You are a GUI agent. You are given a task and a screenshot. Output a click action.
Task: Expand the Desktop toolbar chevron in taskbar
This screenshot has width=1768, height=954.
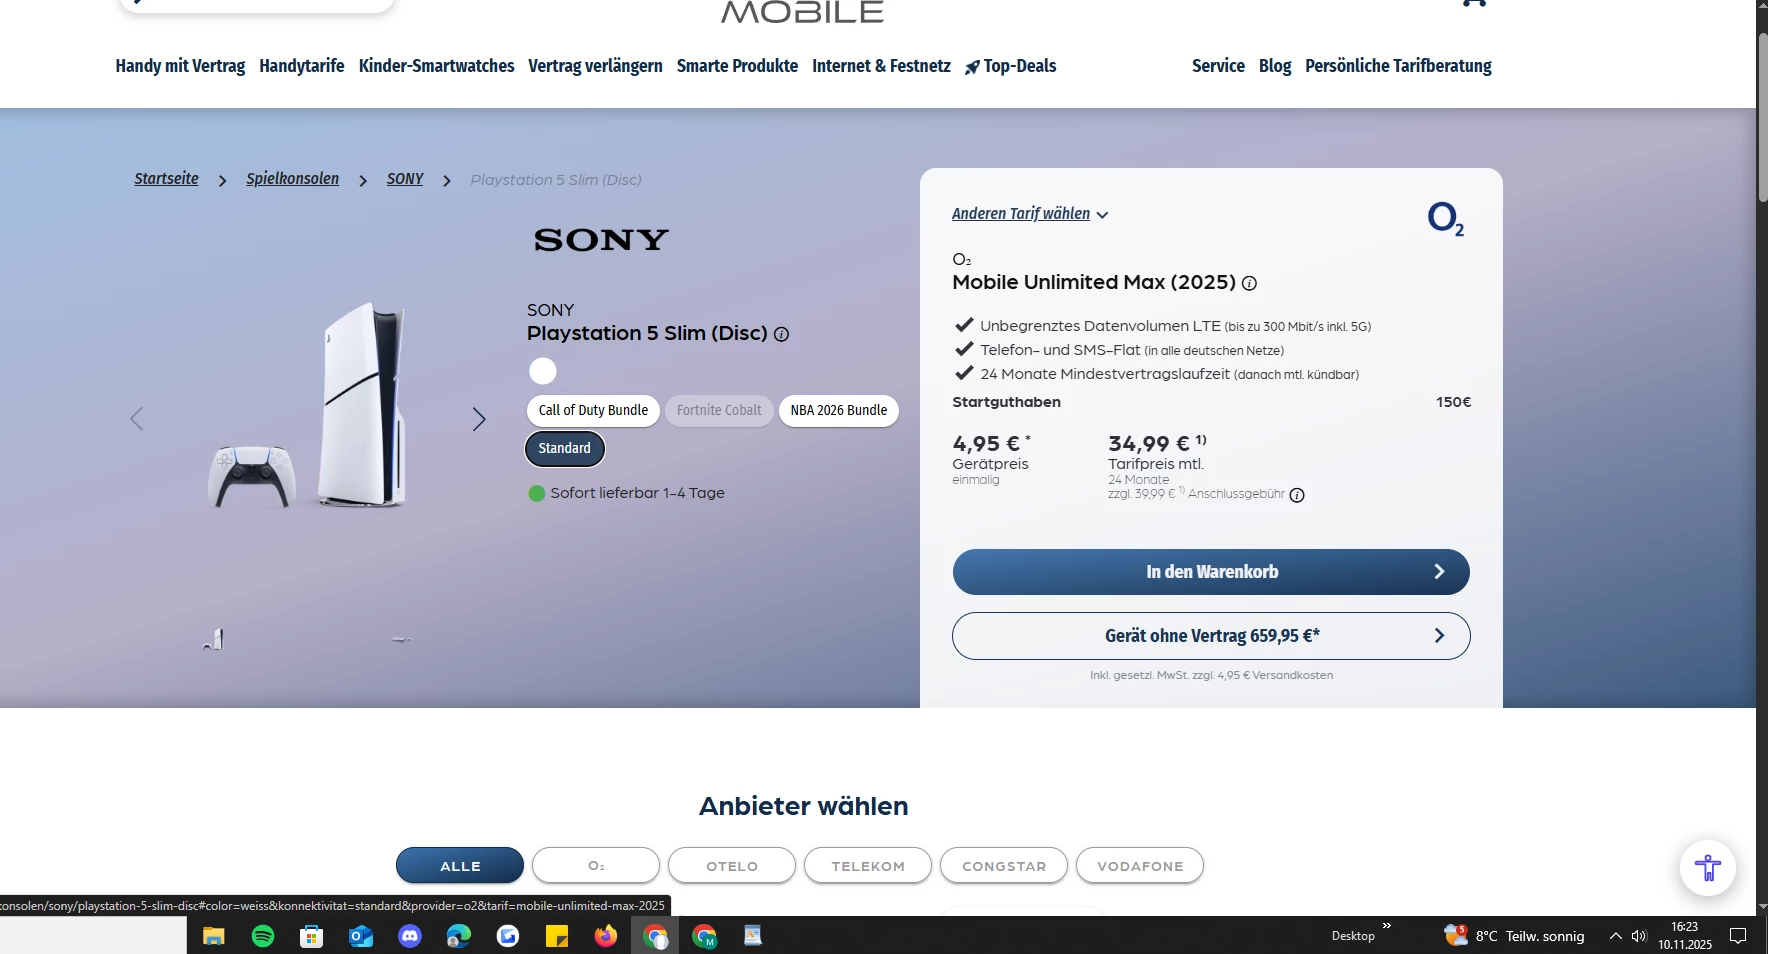coord(1387,926)
